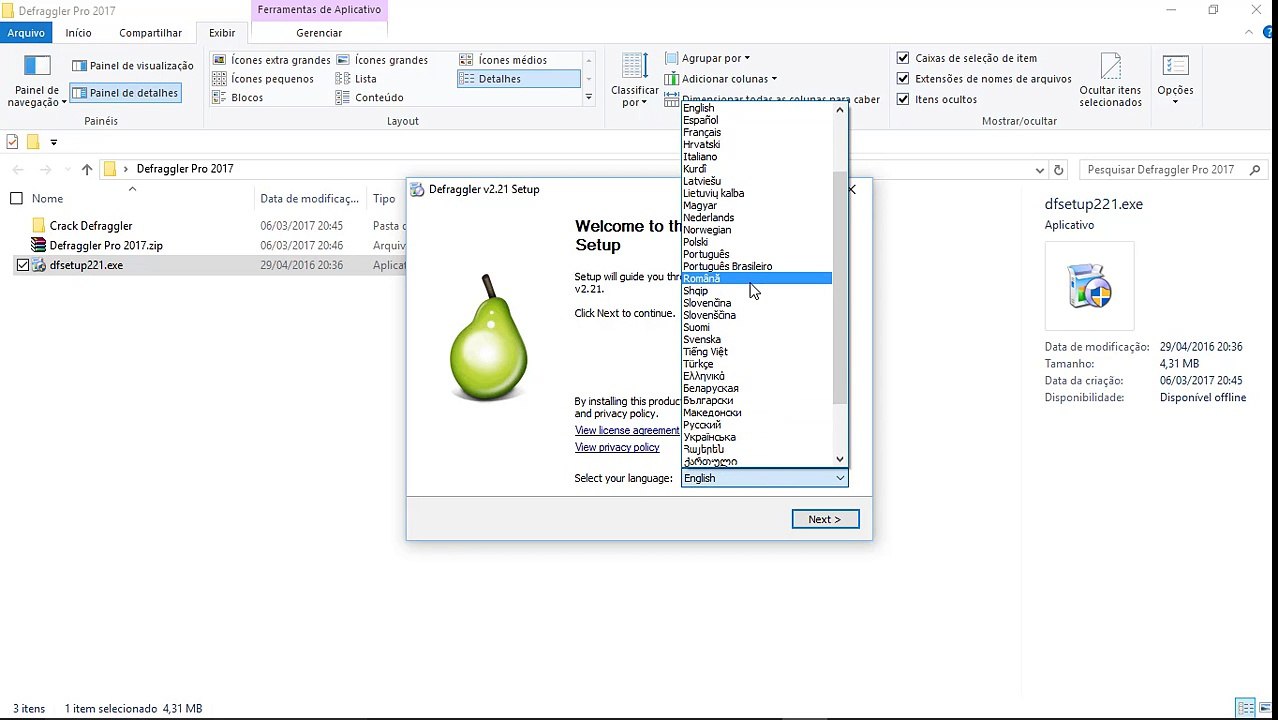The width and height of the screenshot is (1278, 720).
Task: Switch to Início ribbon tab
Action: pyautogui.click(x=79, y=33)
